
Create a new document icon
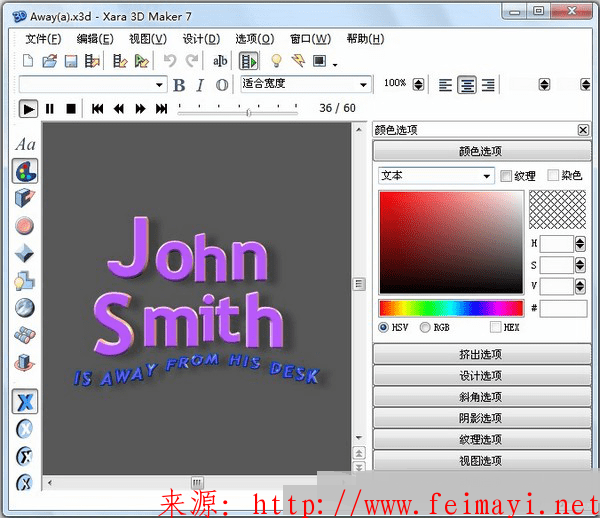(x=28, y=61)
